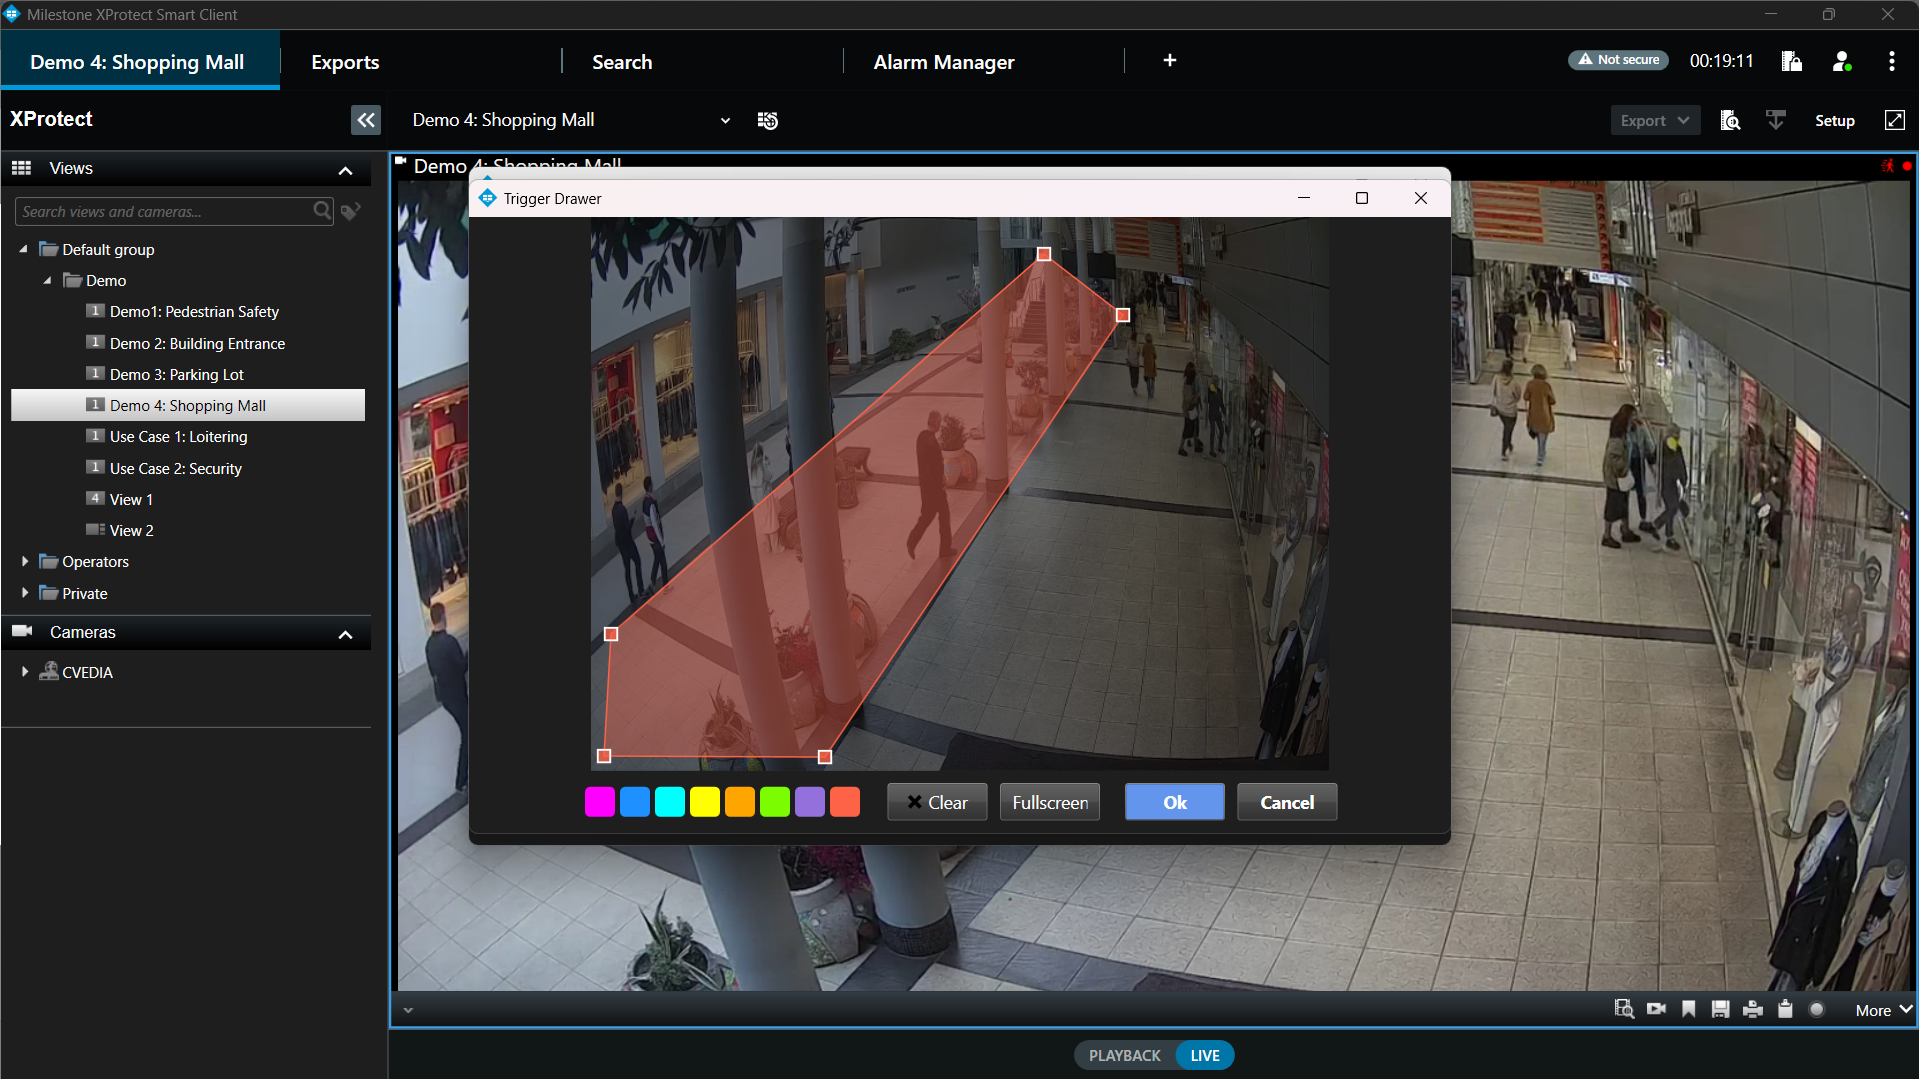
Task: Collapse the XProtect side panel
Action: click(366, 120)
